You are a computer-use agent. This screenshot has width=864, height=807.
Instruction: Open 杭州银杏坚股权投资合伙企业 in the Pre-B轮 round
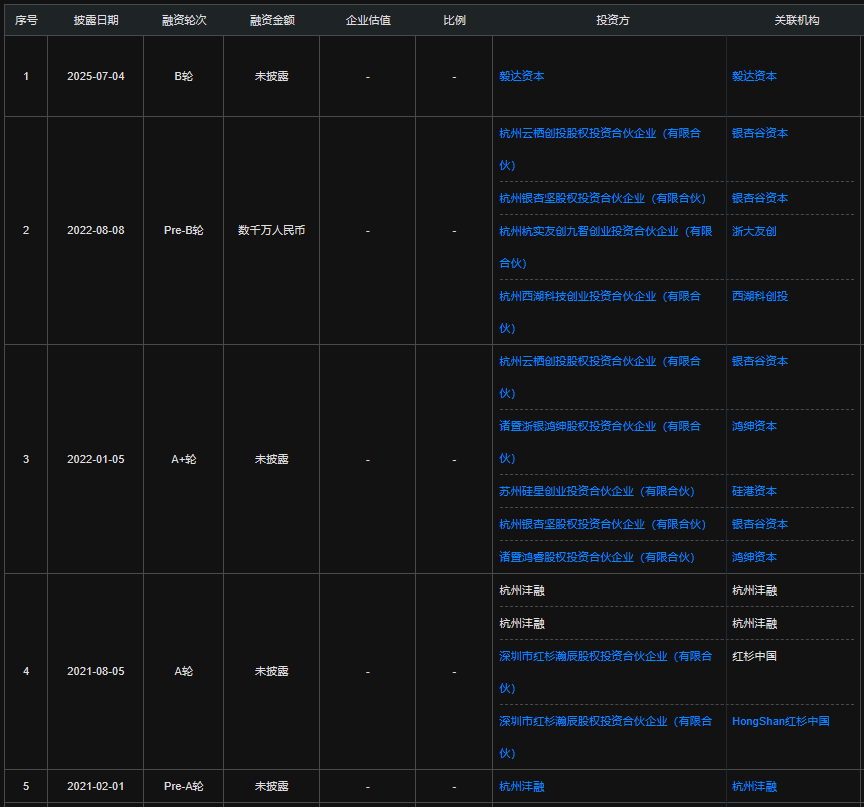click(602, 198)
